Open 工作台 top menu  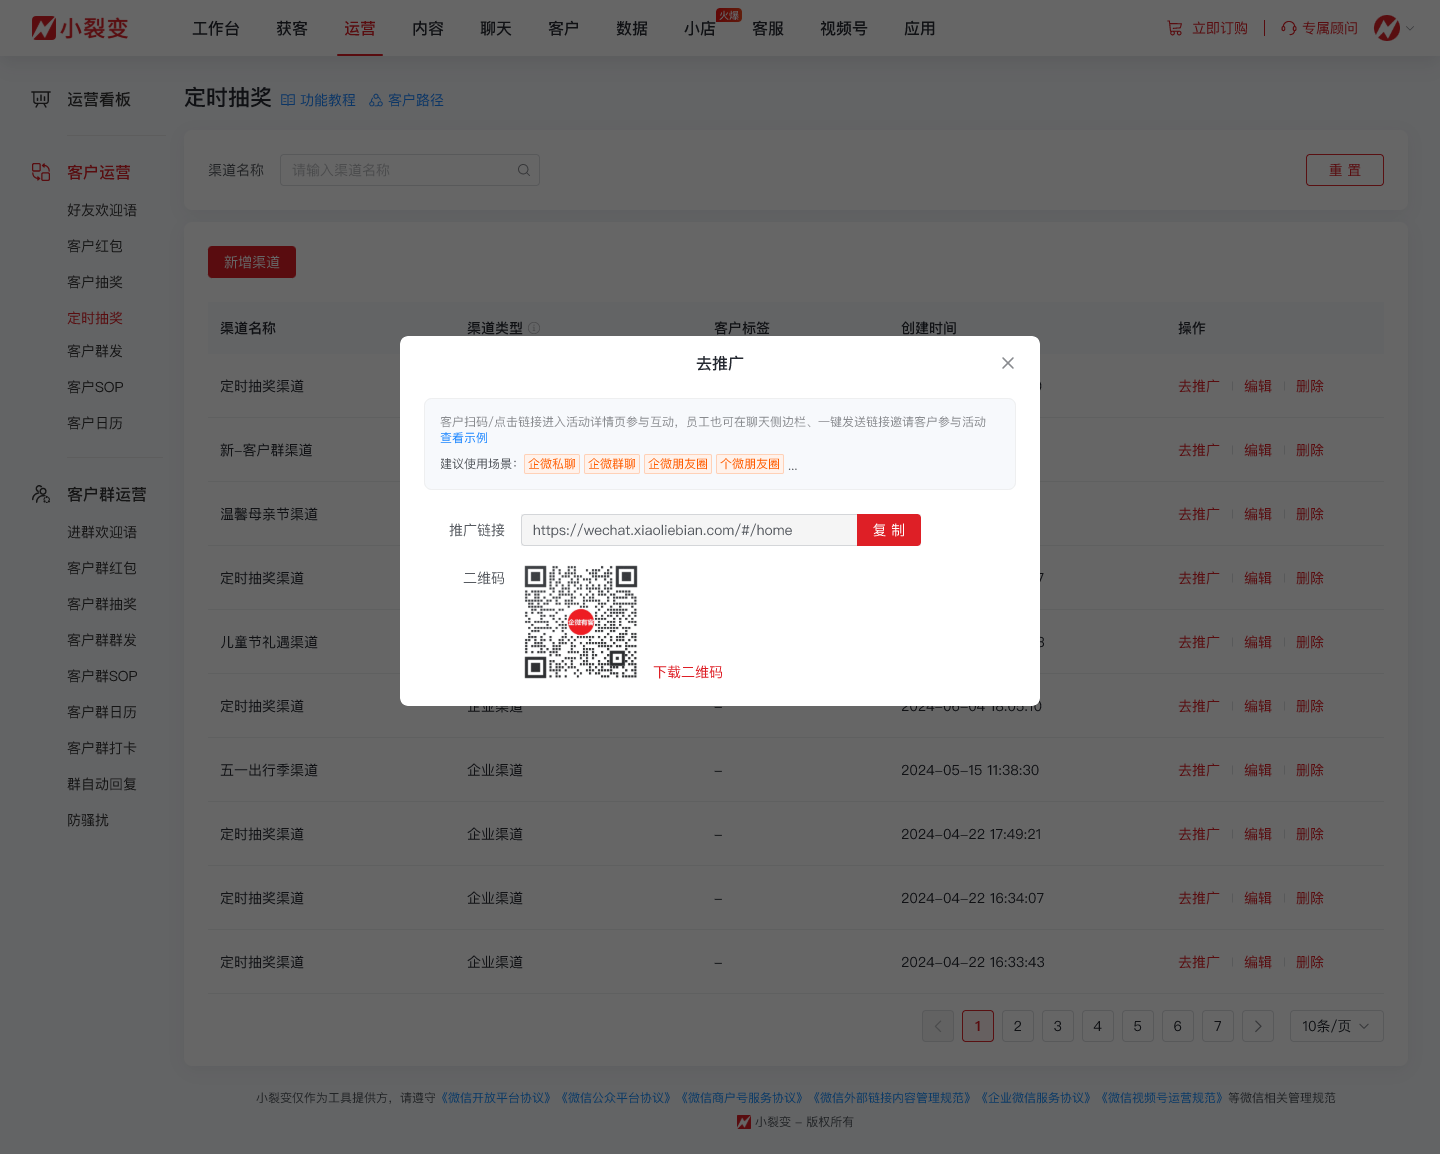216,29
